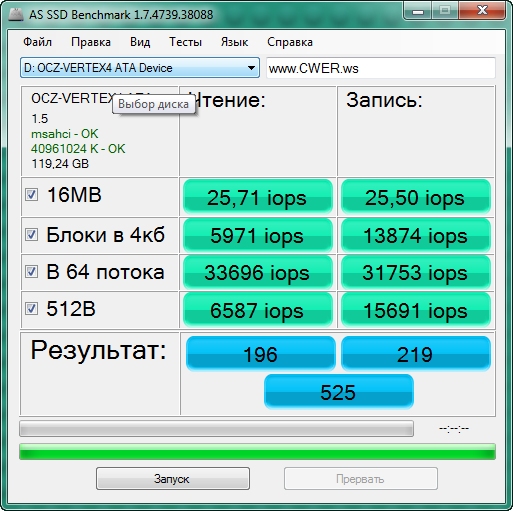The height and width of the screenshot is (511, 513).
Task: Open the Вид menu
Action: point(140,42)
